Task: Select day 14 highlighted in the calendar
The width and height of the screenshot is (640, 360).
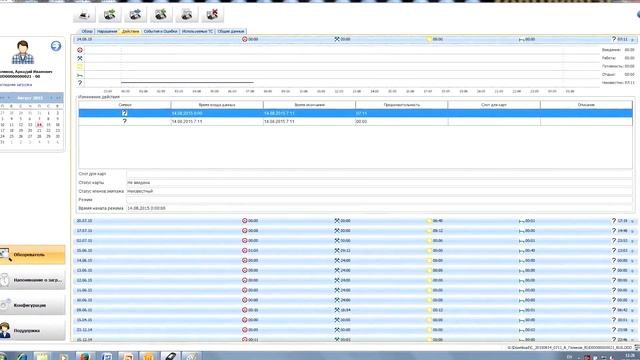Action: click(39, 124)
